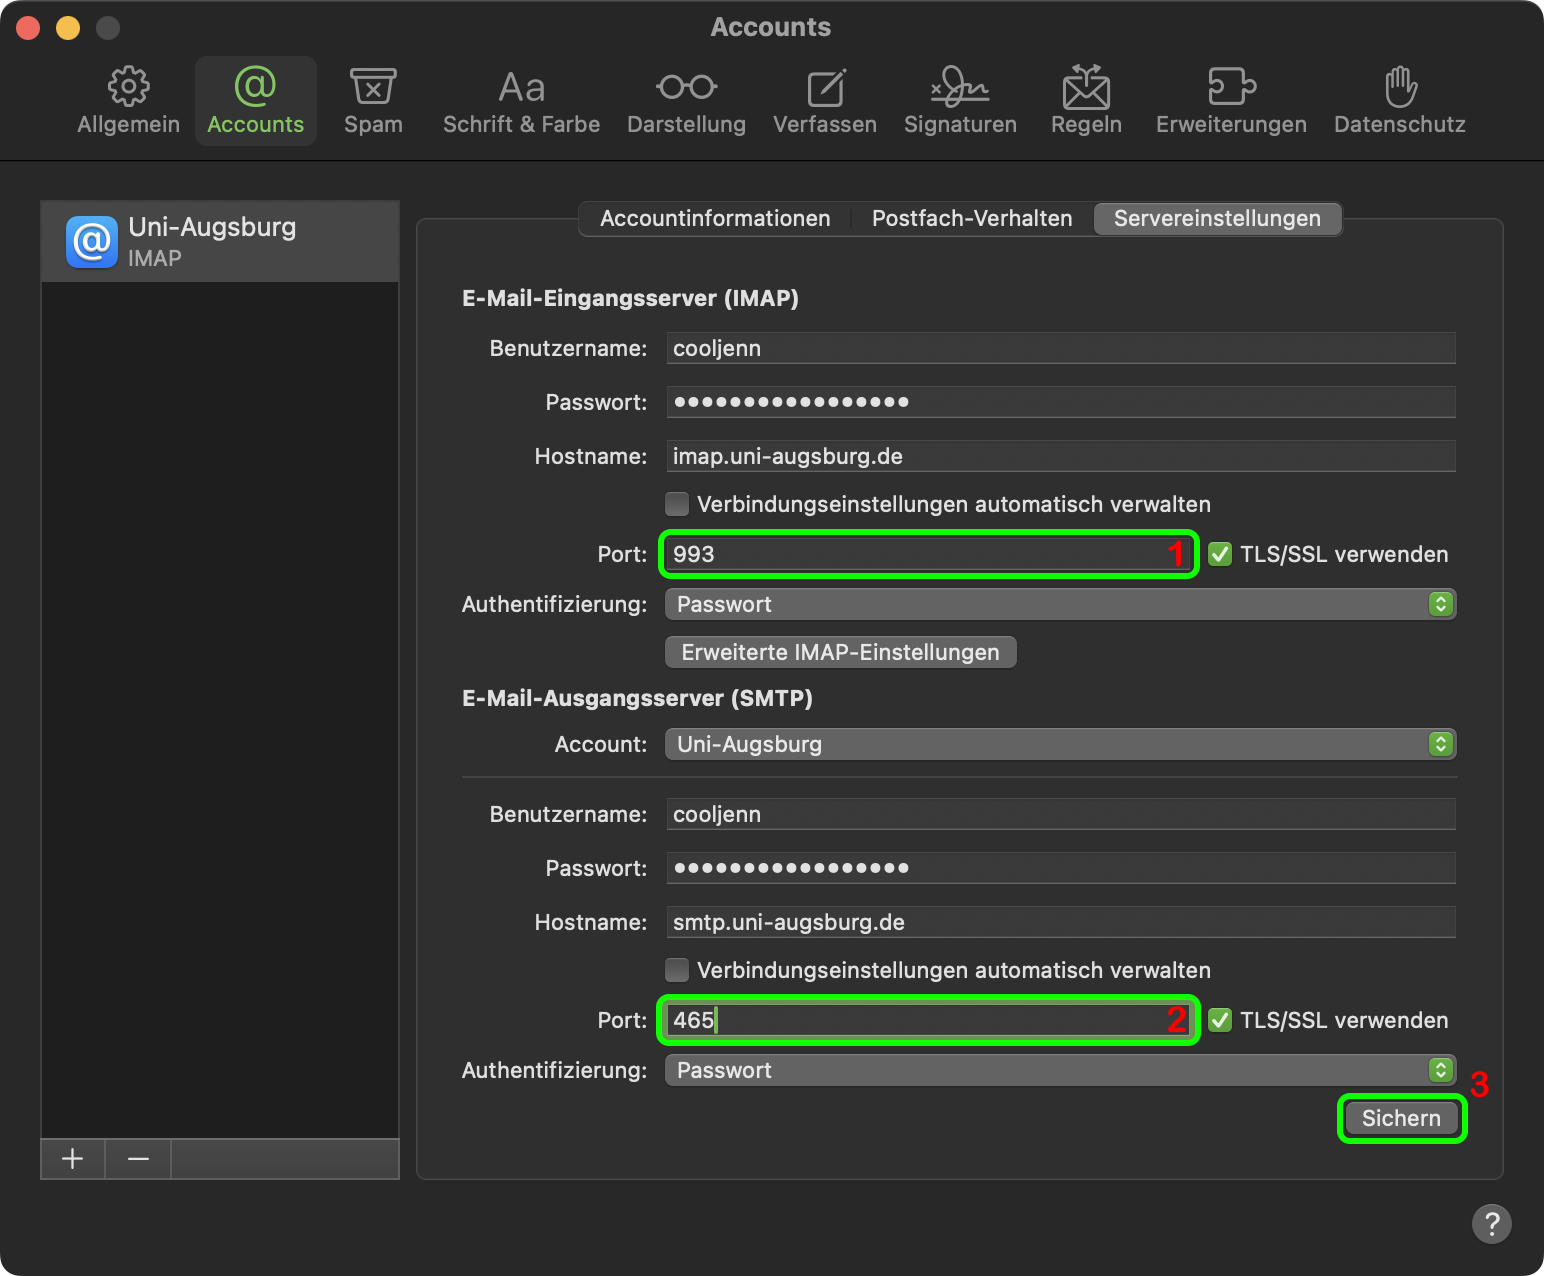Uncheck TLS/SSL verwenden for IMAP port 993

point(1220,554)
